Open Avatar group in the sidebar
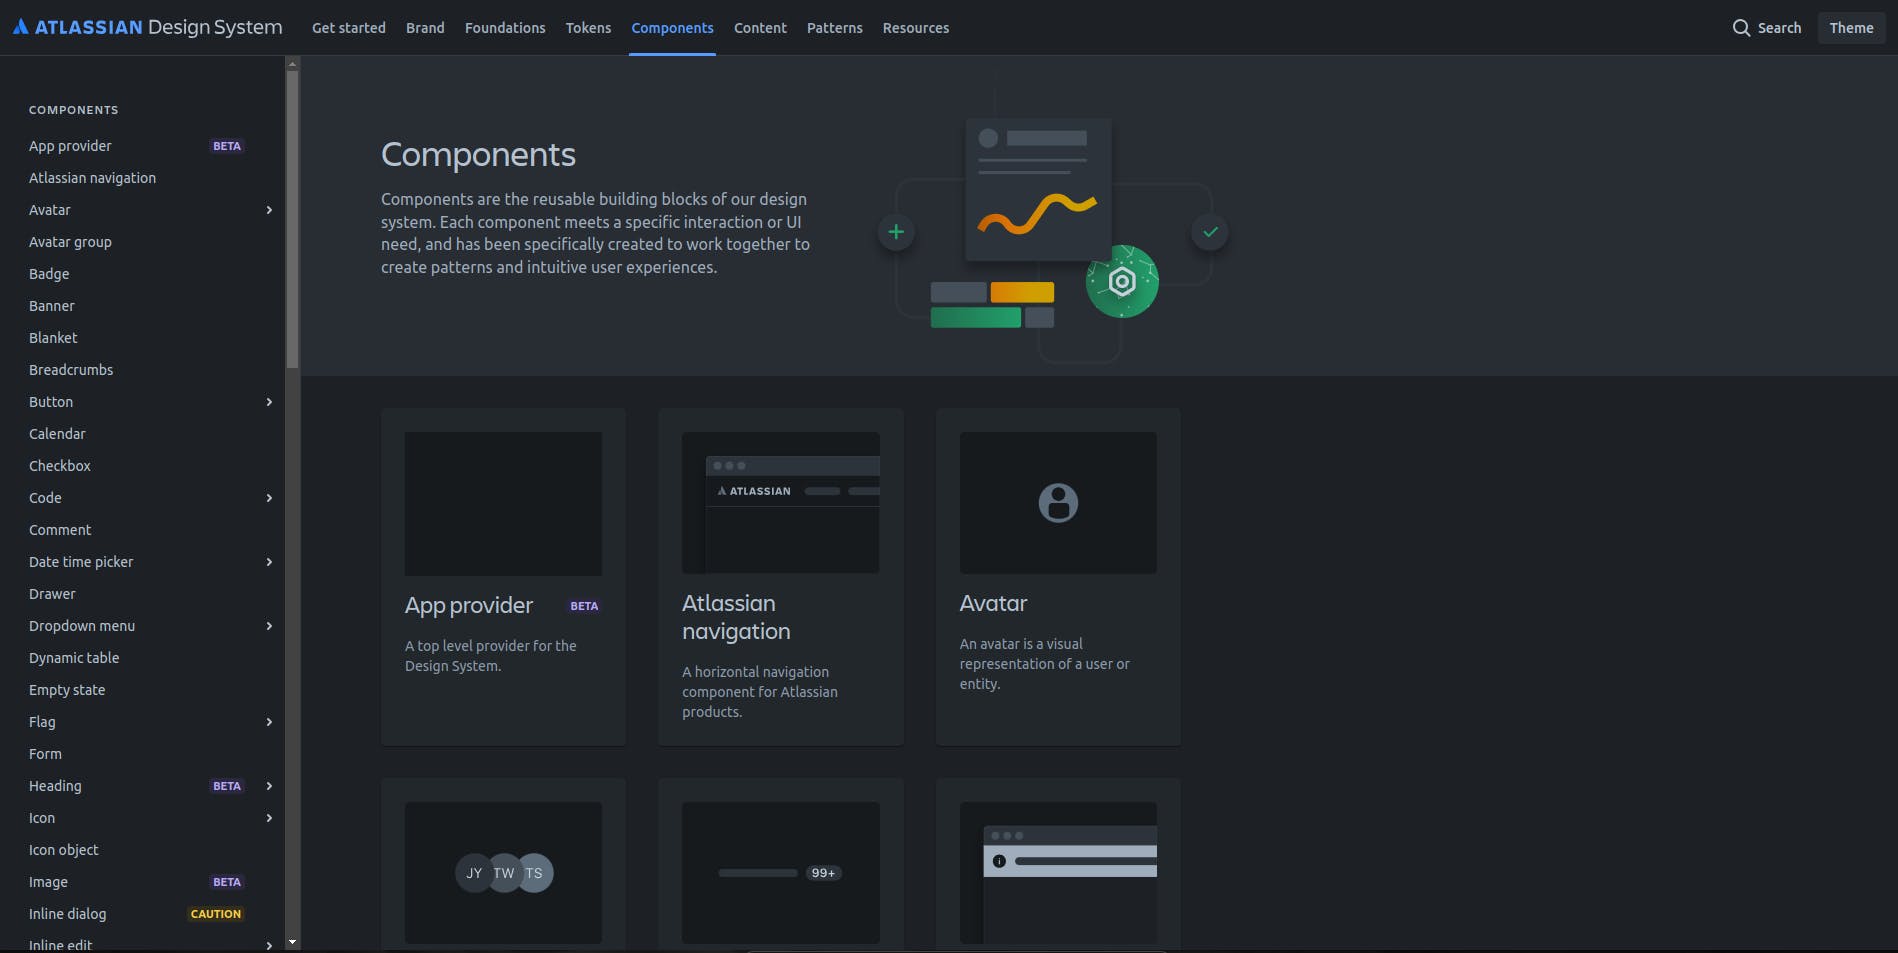The width and height of the screenshot is (1898, 953). click(70, 242)
